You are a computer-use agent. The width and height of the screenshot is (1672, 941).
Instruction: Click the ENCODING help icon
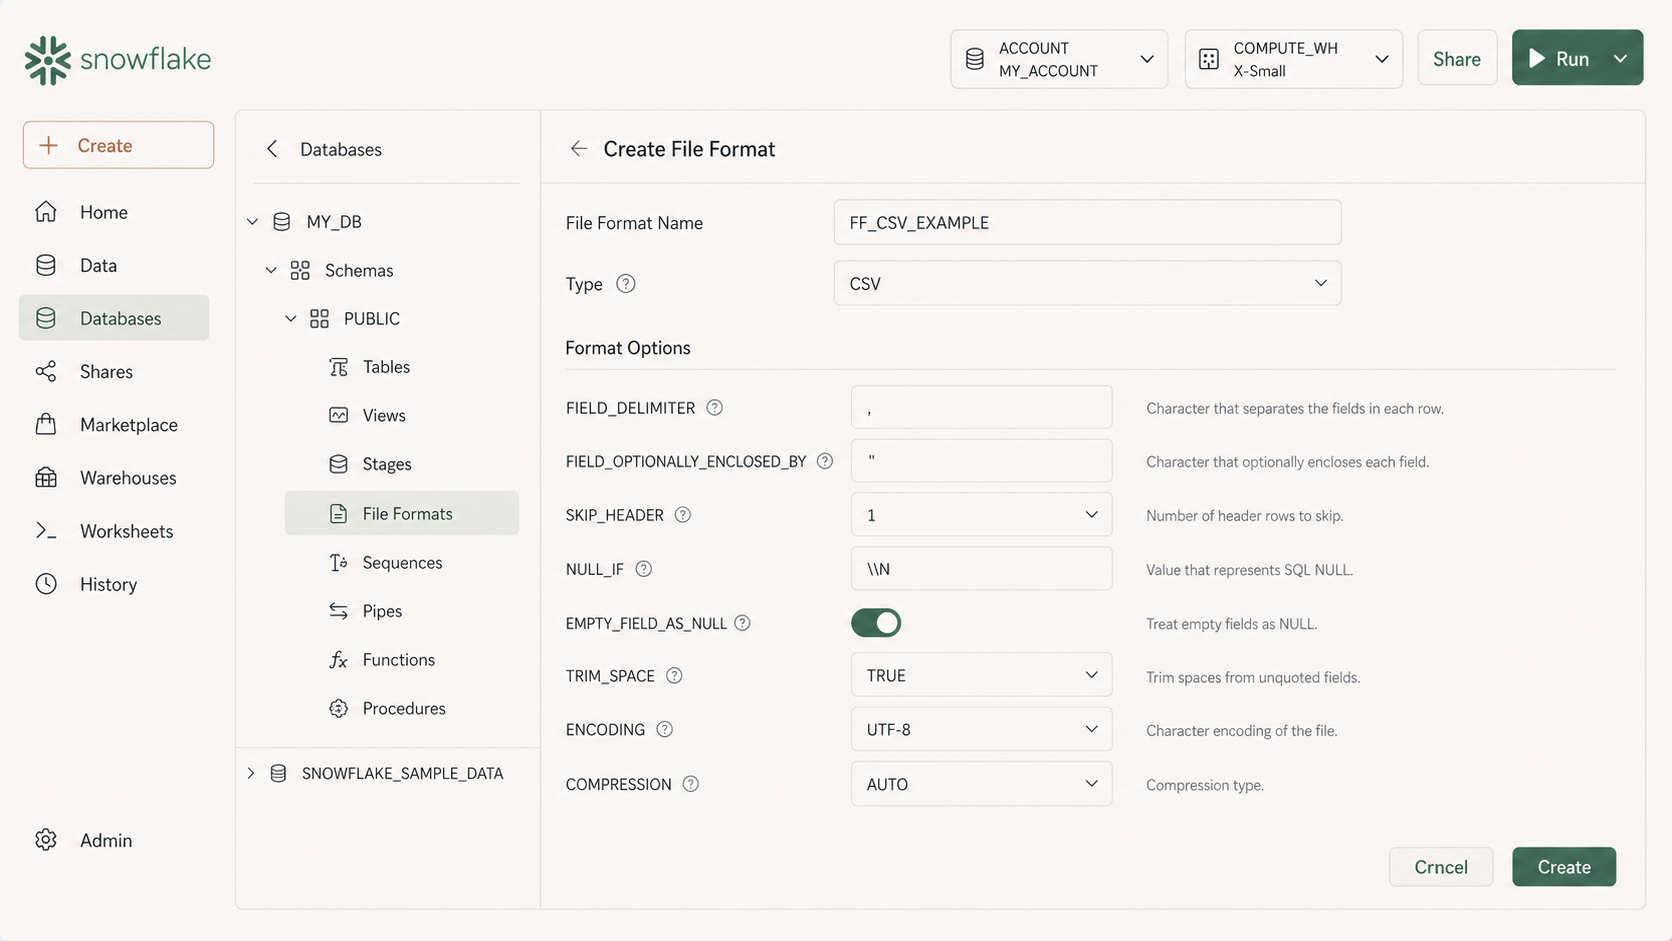pos(664,730)
